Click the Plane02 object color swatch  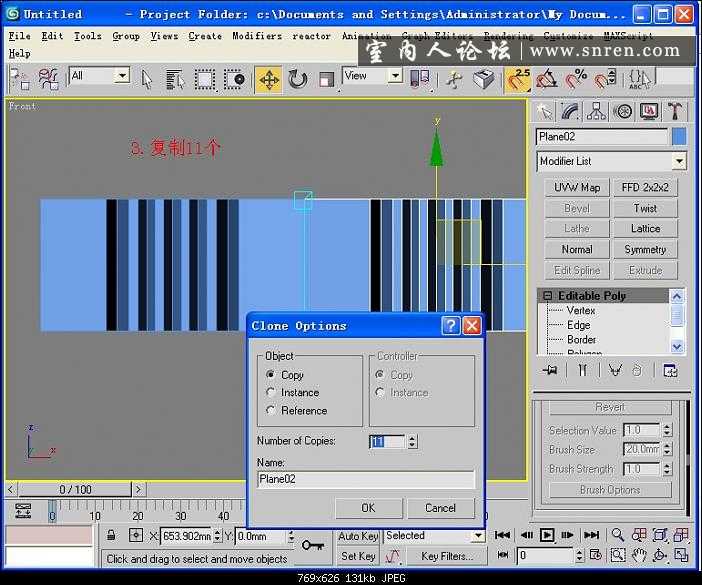click(679, 137)
